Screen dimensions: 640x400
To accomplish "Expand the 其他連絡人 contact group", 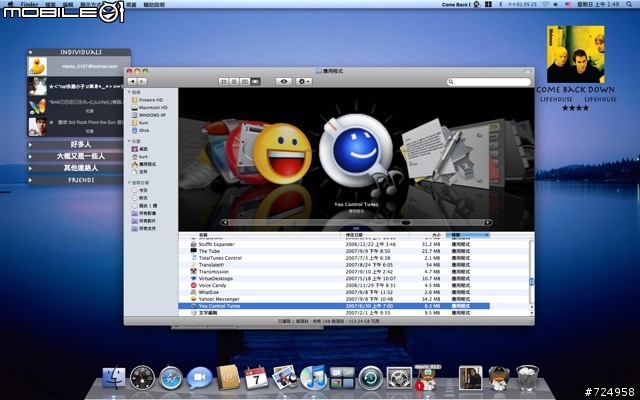I will tap(31, 168).
